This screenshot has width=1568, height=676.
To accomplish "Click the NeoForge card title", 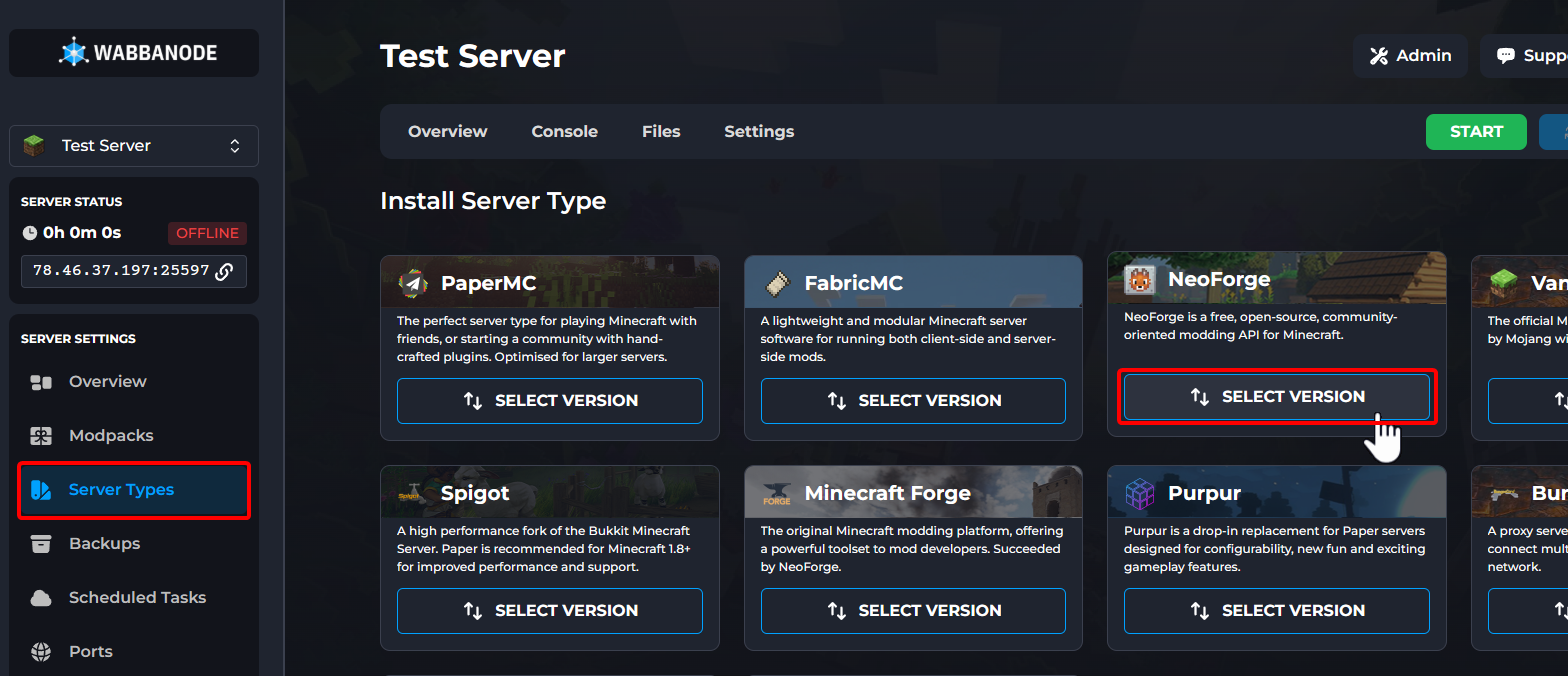I will pyautogui.click(x=1219, y=280).
